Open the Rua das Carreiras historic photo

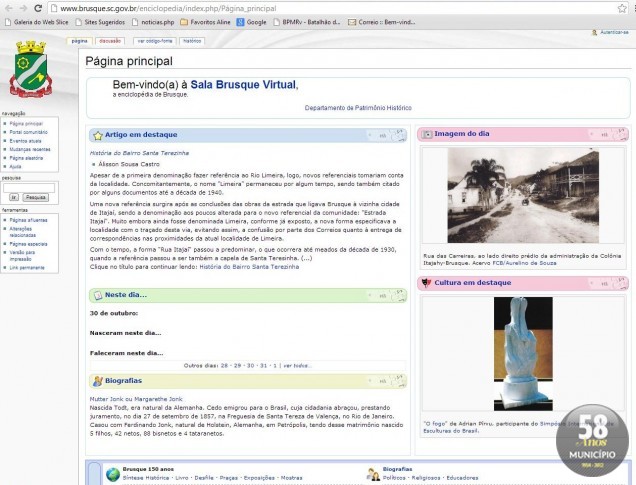pos(523,195)
